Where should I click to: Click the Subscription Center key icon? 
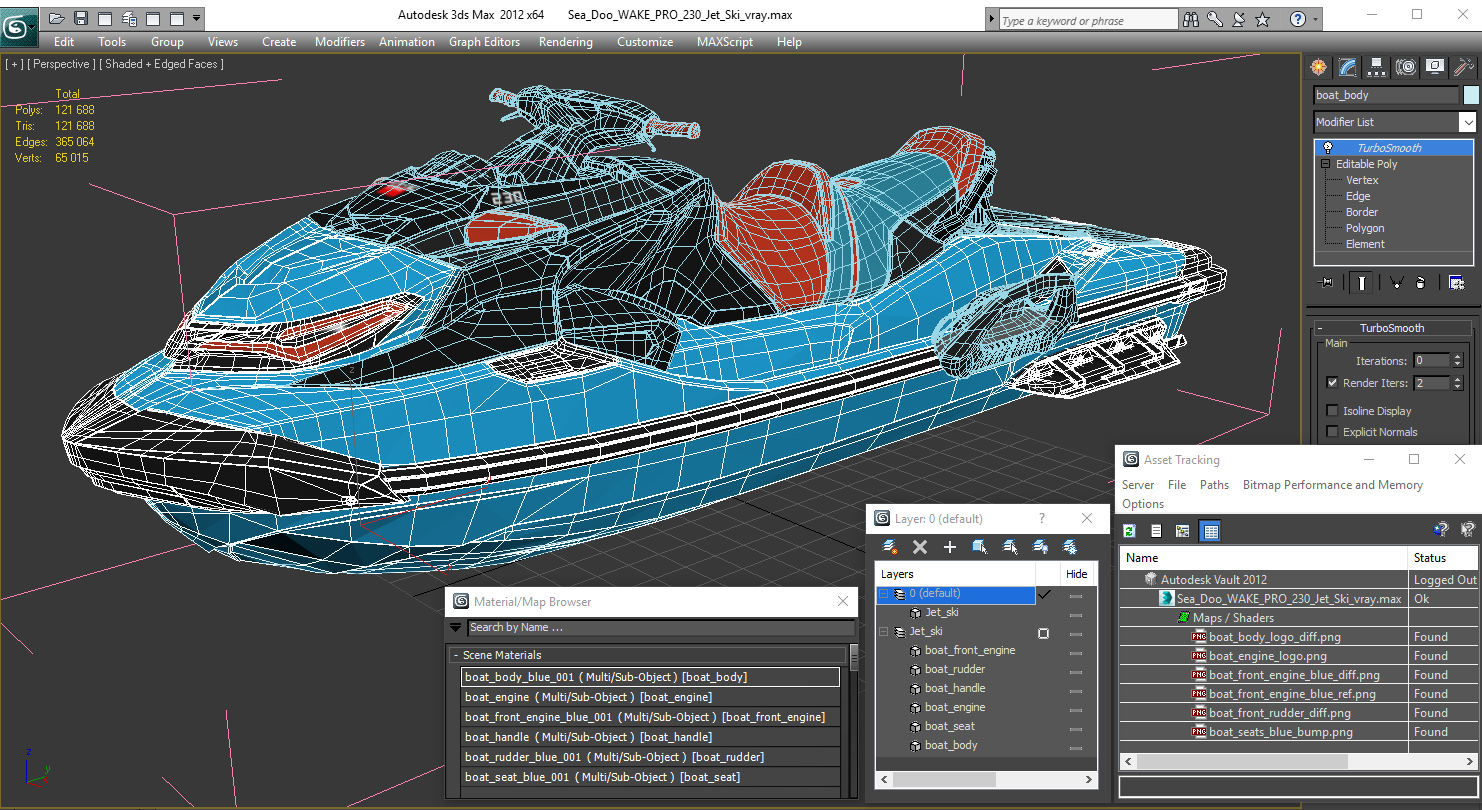pyautogui.click(x=1215, y=19)
